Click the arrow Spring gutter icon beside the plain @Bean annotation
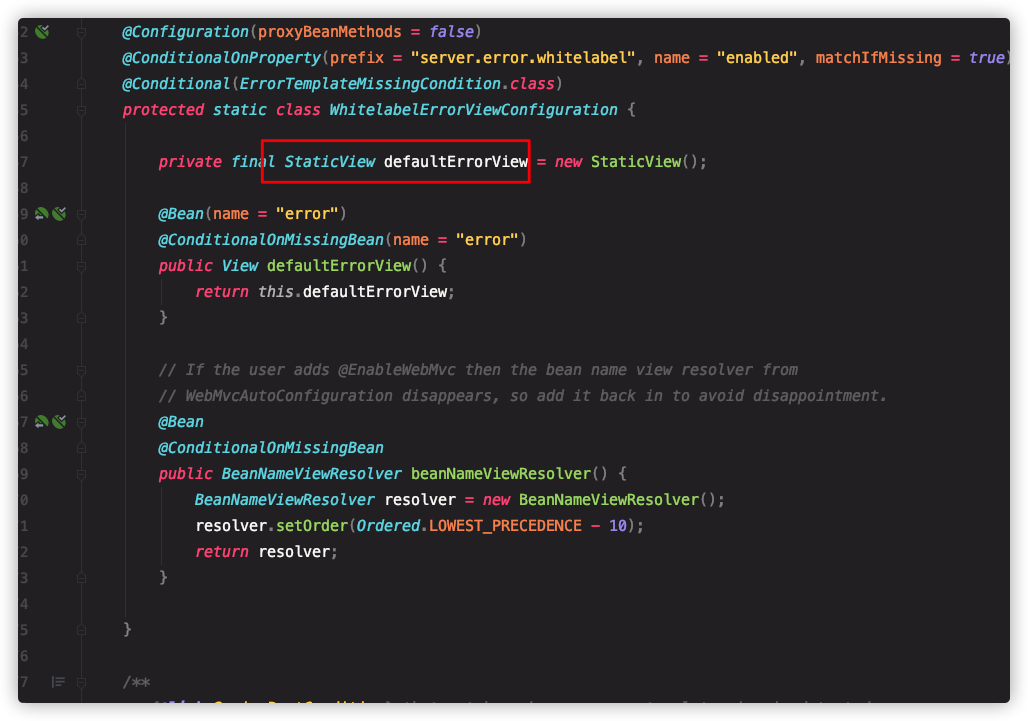 click(41, 421)
